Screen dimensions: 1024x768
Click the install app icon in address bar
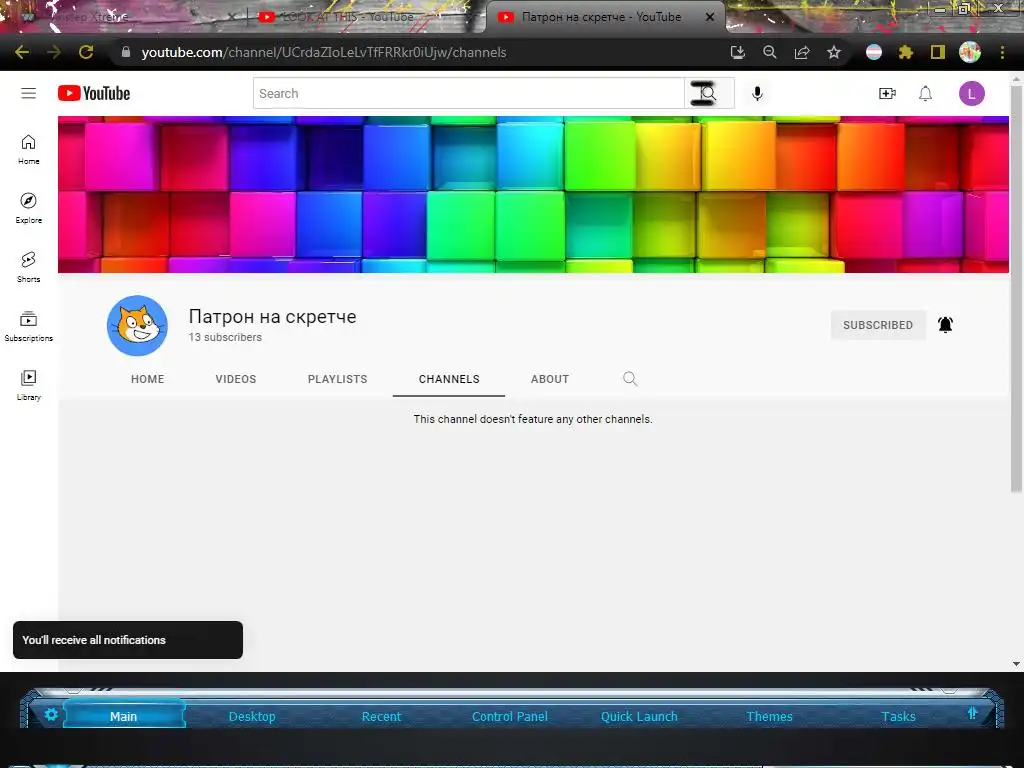coord(737,52)
